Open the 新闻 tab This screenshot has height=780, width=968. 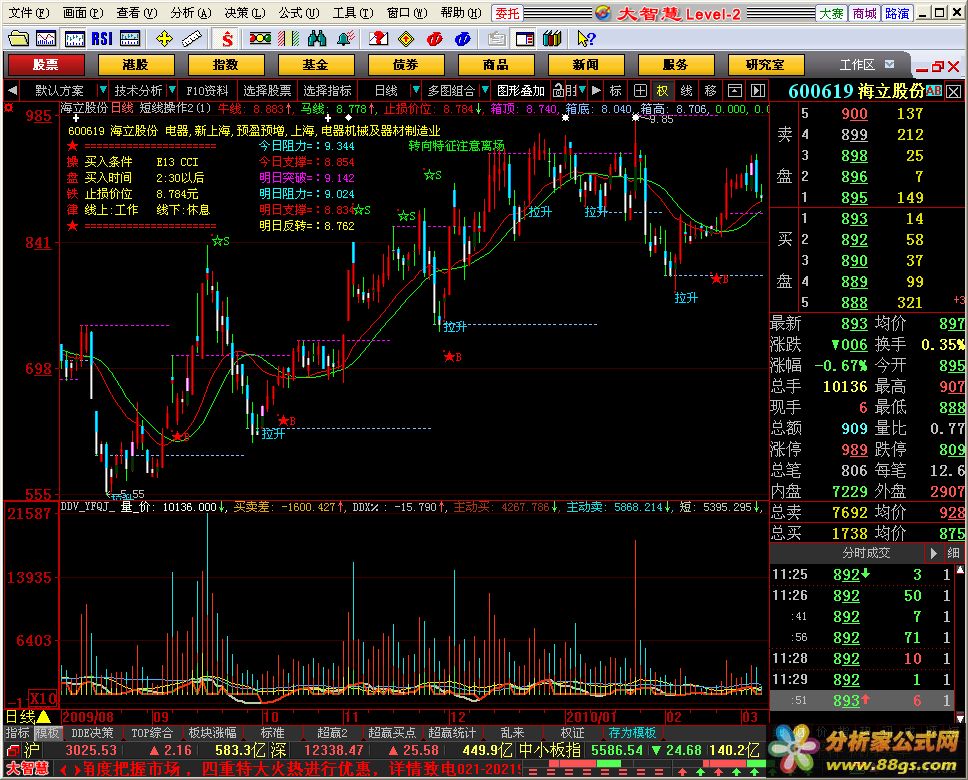point(585,65)
